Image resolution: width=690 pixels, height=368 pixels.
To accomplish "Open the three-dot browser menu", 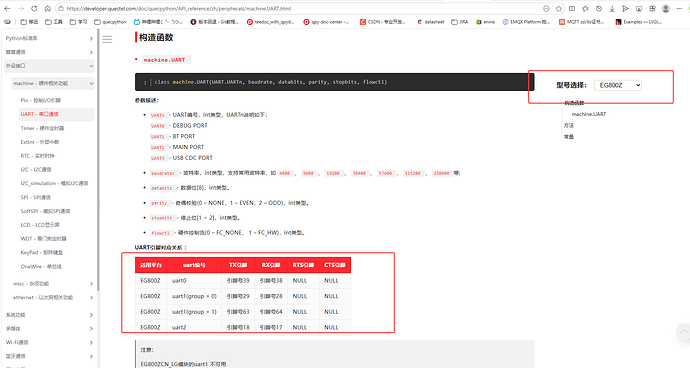I will click(x=680, y=8).
